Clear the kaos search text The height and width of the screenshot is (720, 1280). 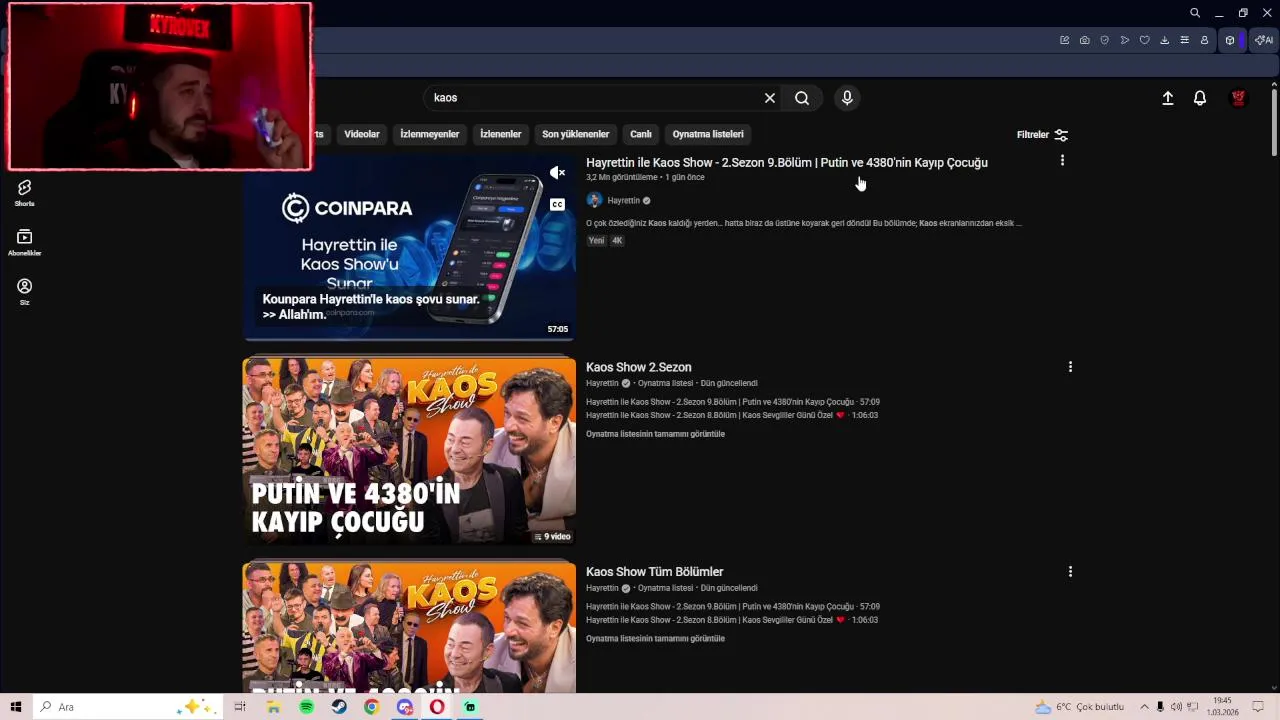770,98
